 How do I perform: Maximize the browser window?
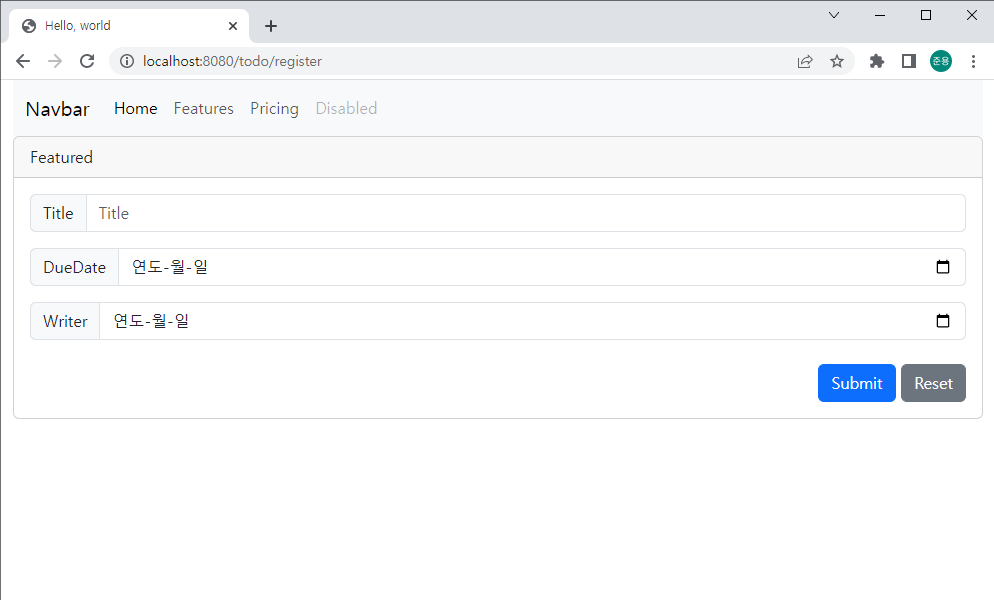[926, 15]
